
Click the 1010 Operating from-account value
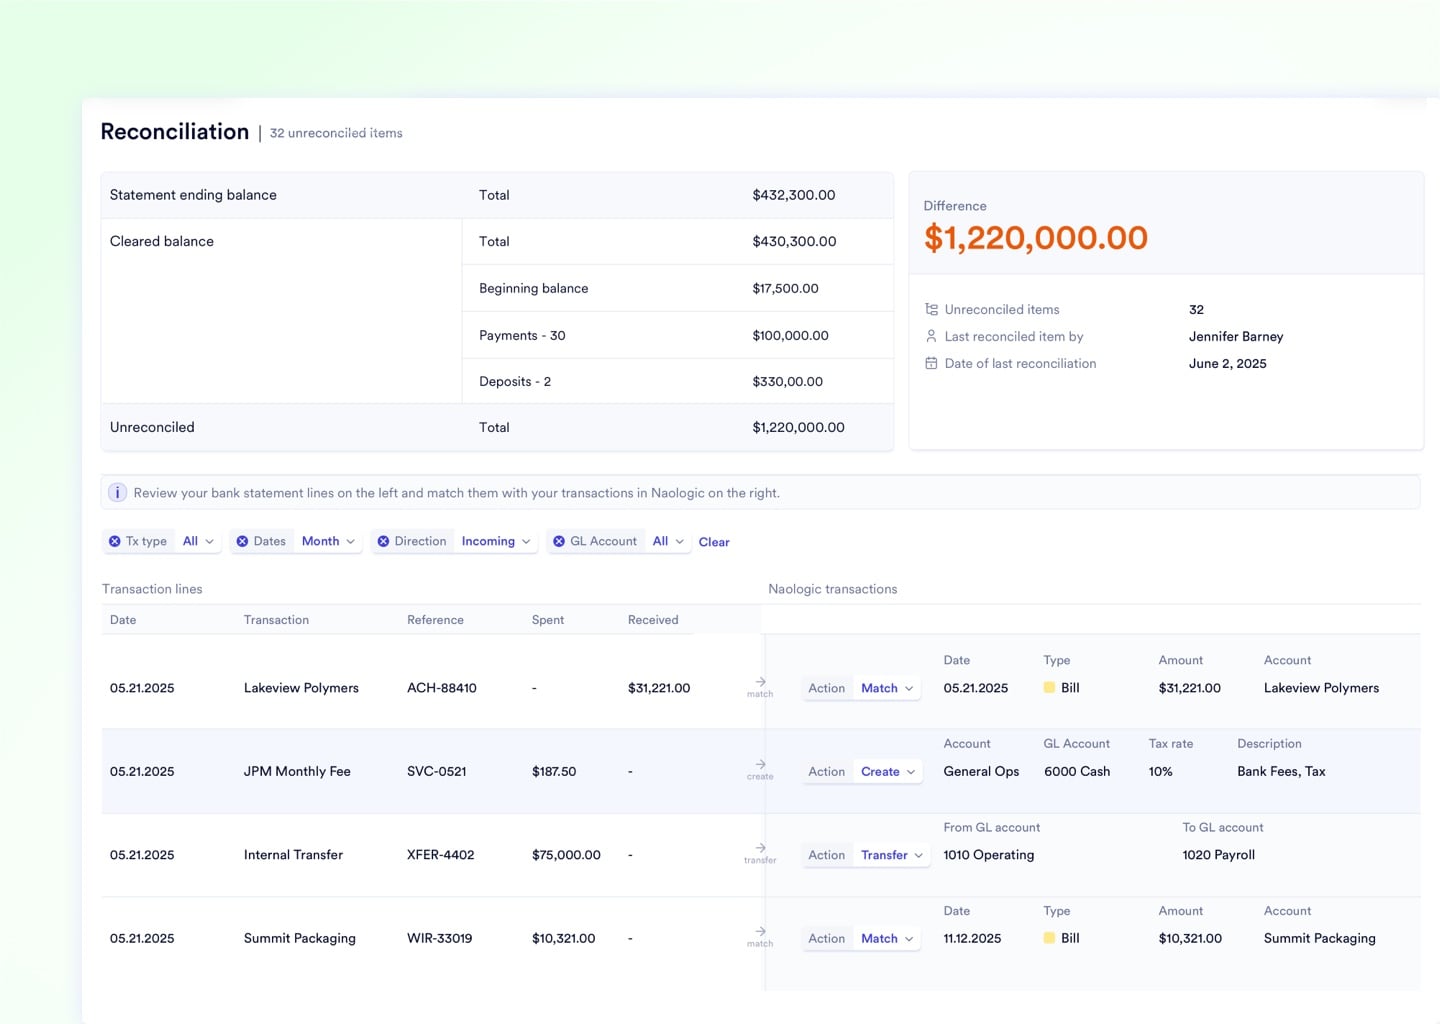(989, 855)
